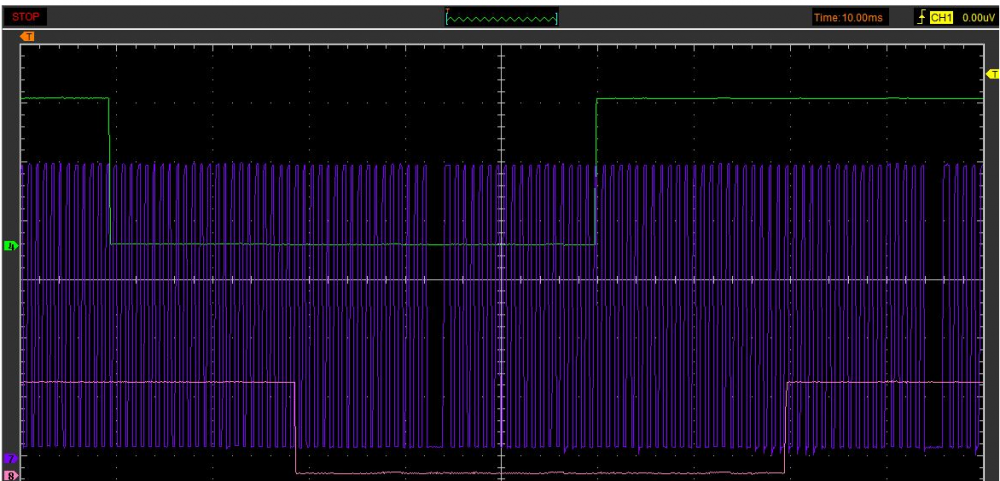The image size is (1000, 481).
Task: Select the pink trace's low-level bottom segment
Action: pos(540,473)
